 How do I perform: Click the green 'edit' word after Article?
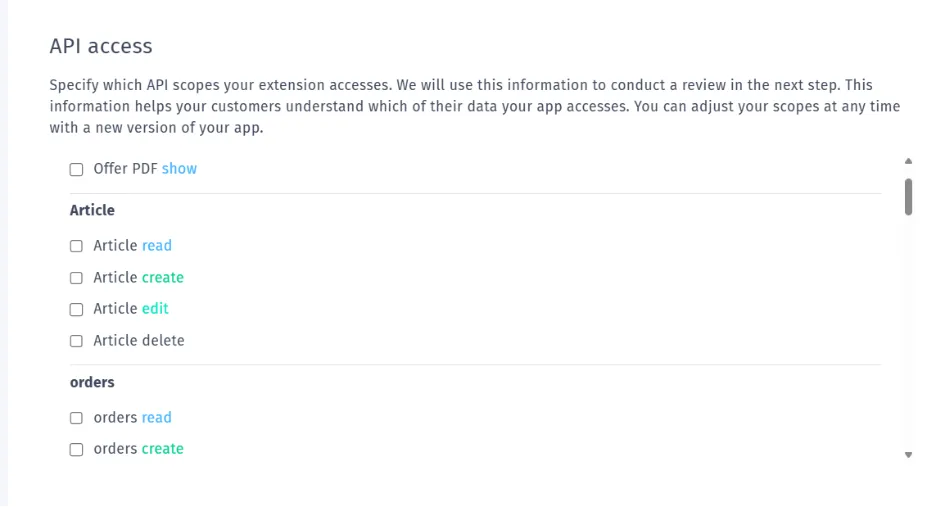(155, 309)
